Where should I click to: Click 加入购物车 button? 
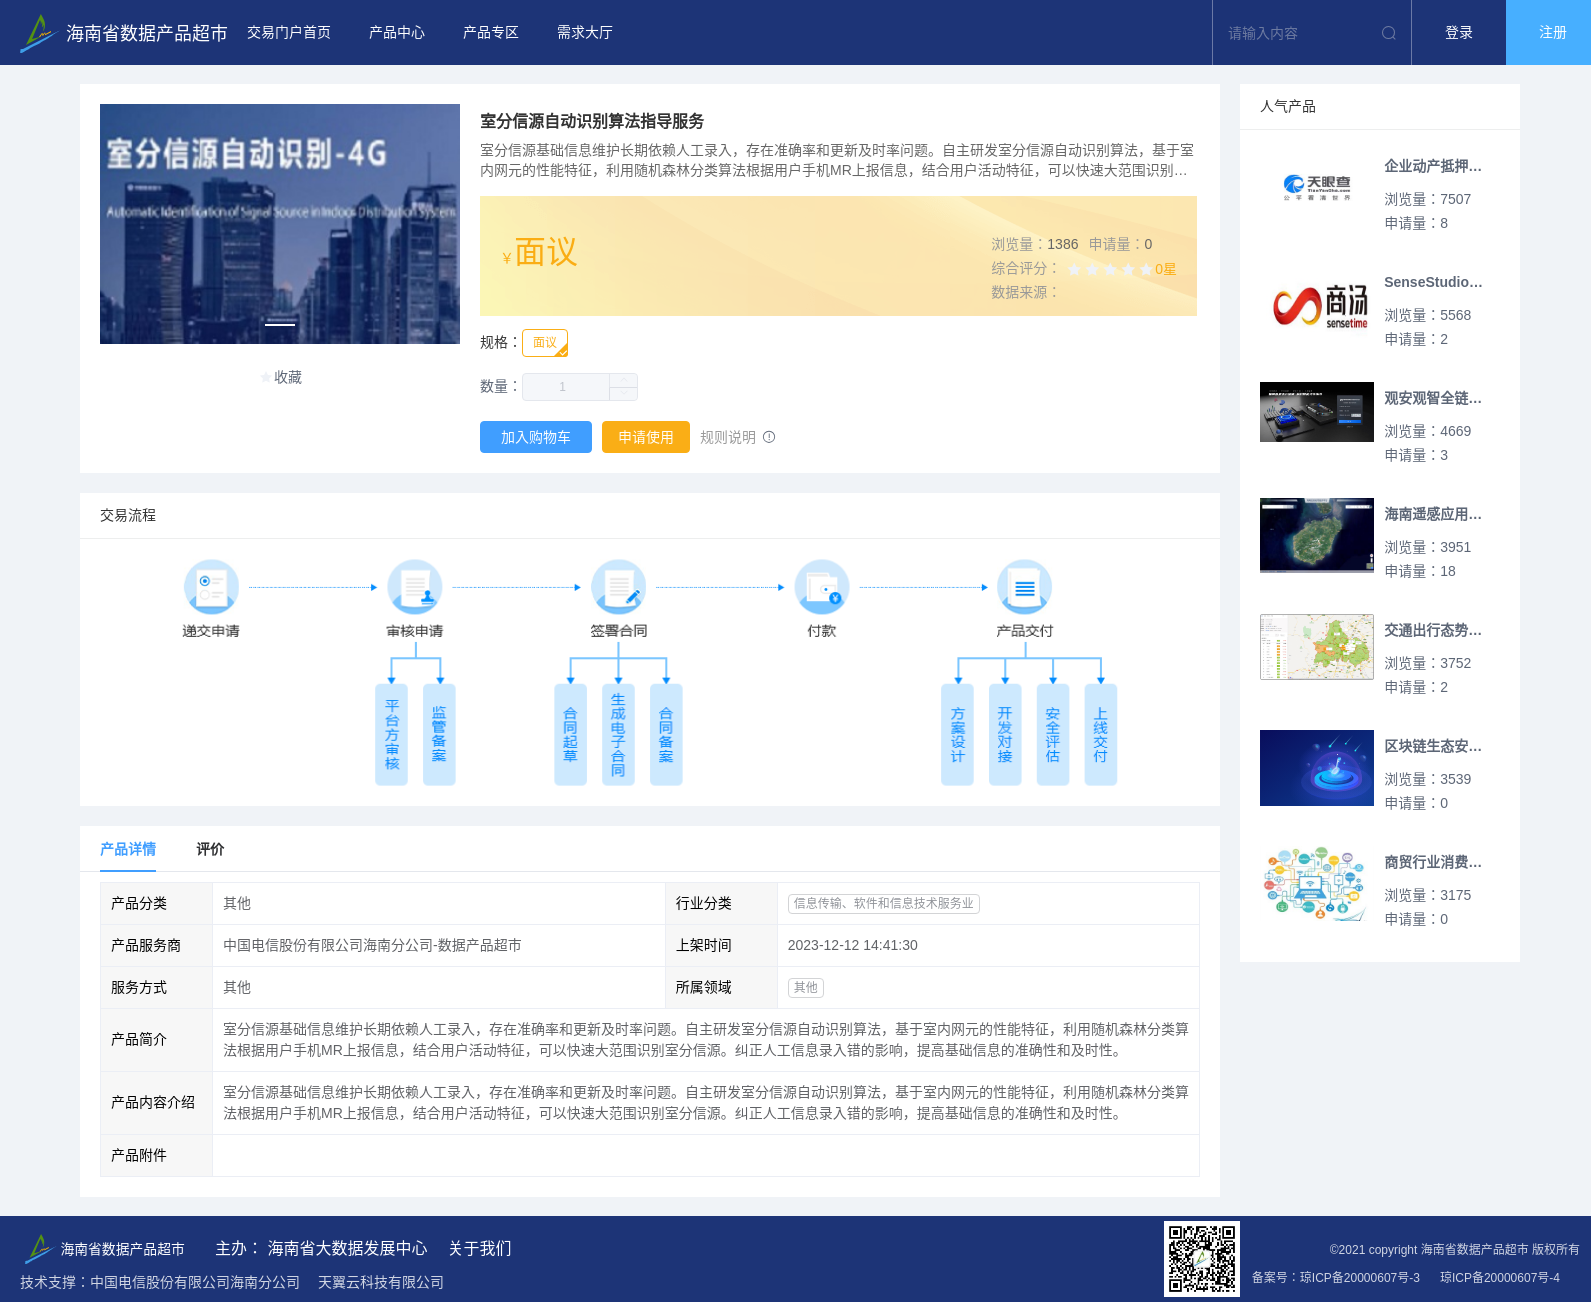click(x=536, y=437)
